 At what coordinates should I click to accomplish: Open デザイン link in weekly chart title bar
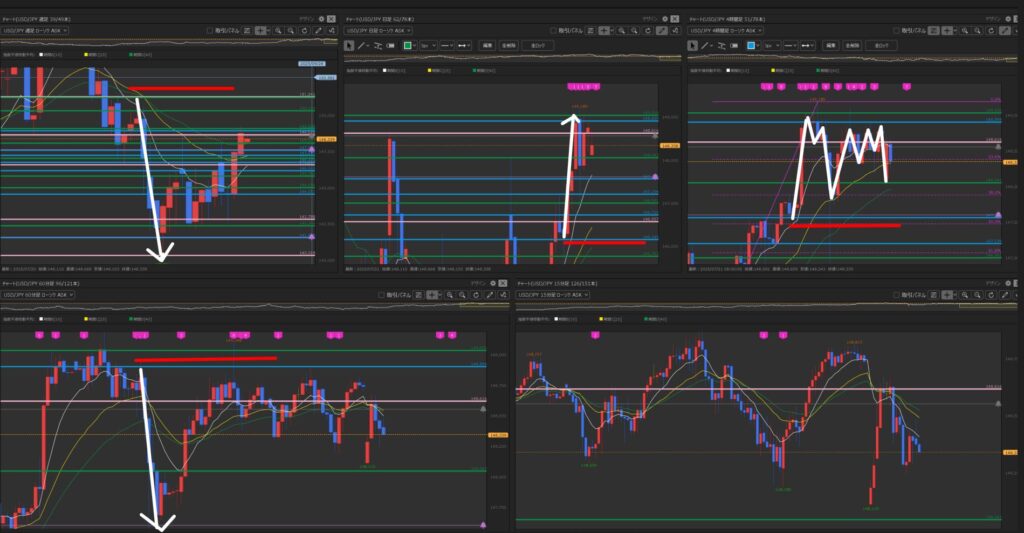click(x=307, y=19)
